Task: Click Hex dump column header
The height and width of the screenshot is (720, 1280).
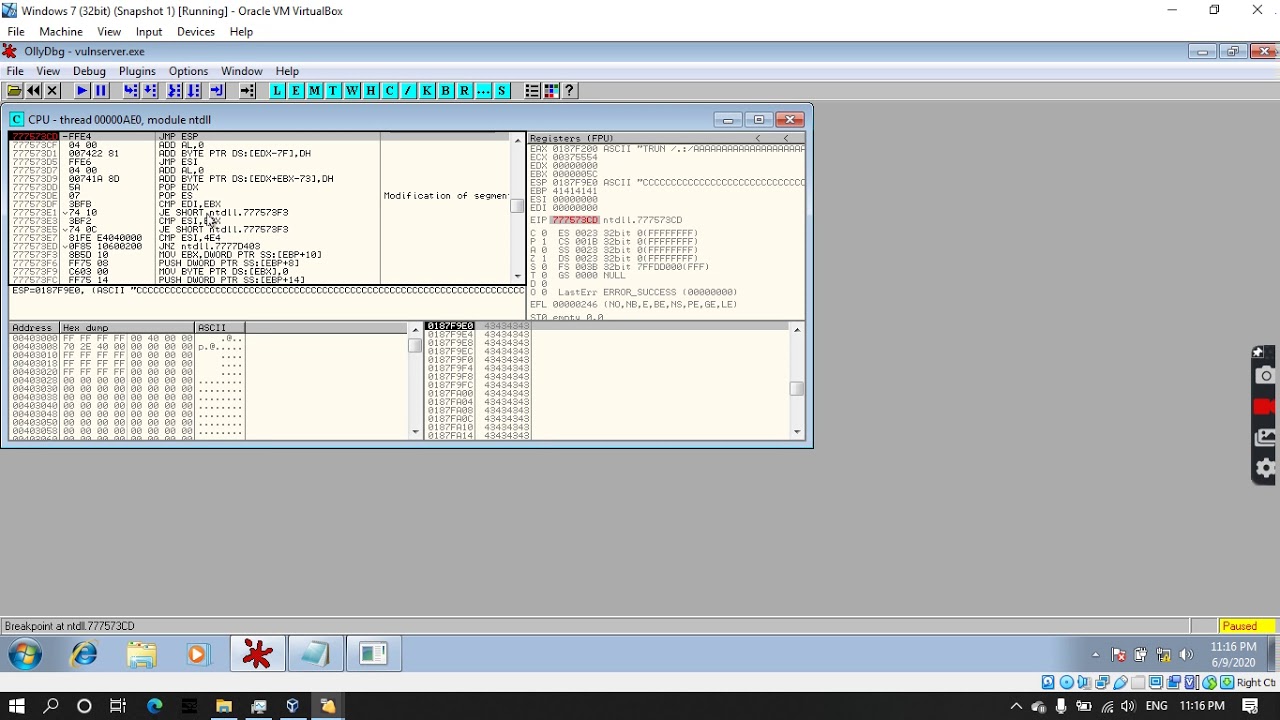Action: pyautogui.click(x=127, y=328)
